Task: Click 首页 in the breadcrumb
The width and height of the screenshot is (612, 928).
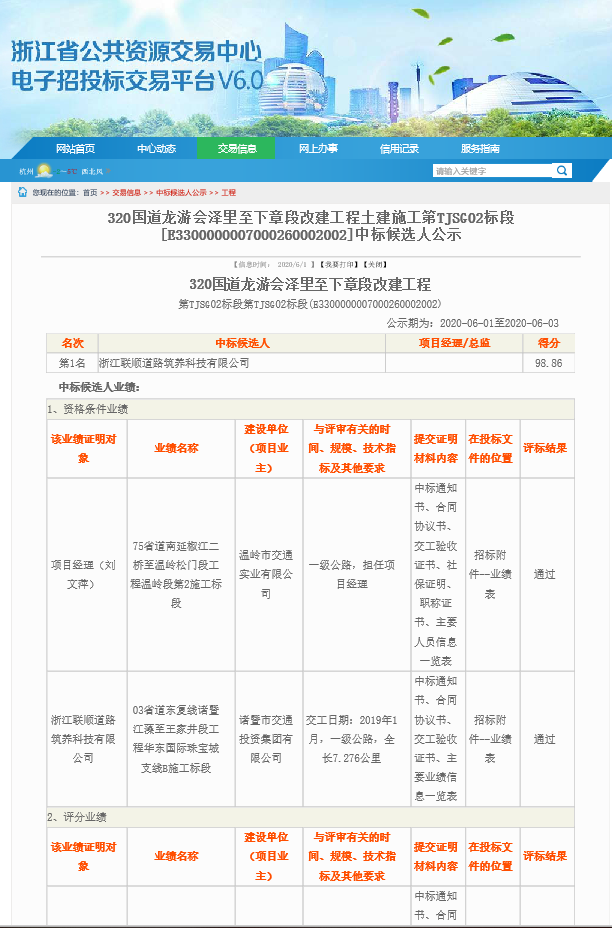Action: [90, 192]
